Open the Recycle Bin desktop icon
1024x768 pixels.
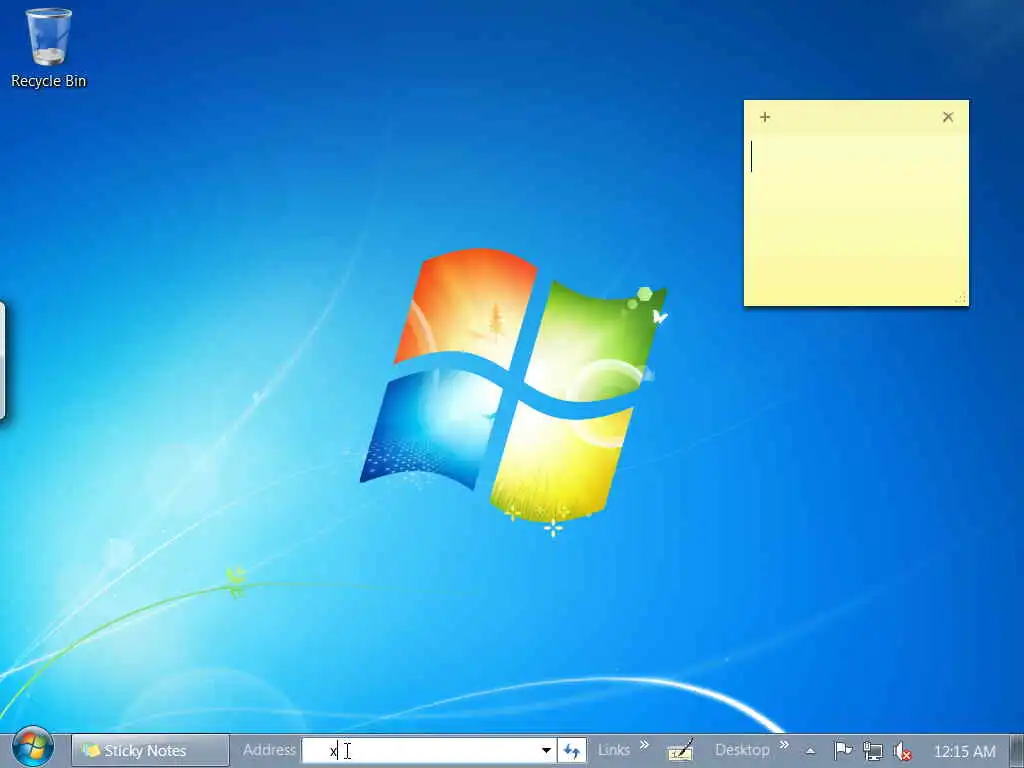(x=48, y=48)
